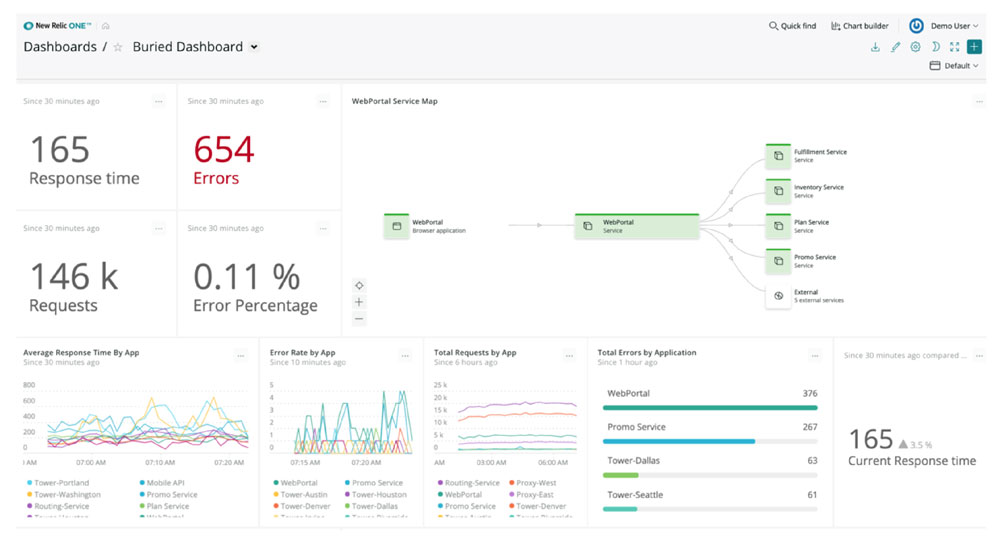This screenshot has width=1000, height=537.
Task: Open Total Errors by Application options menu
Action: coord(814,356)
